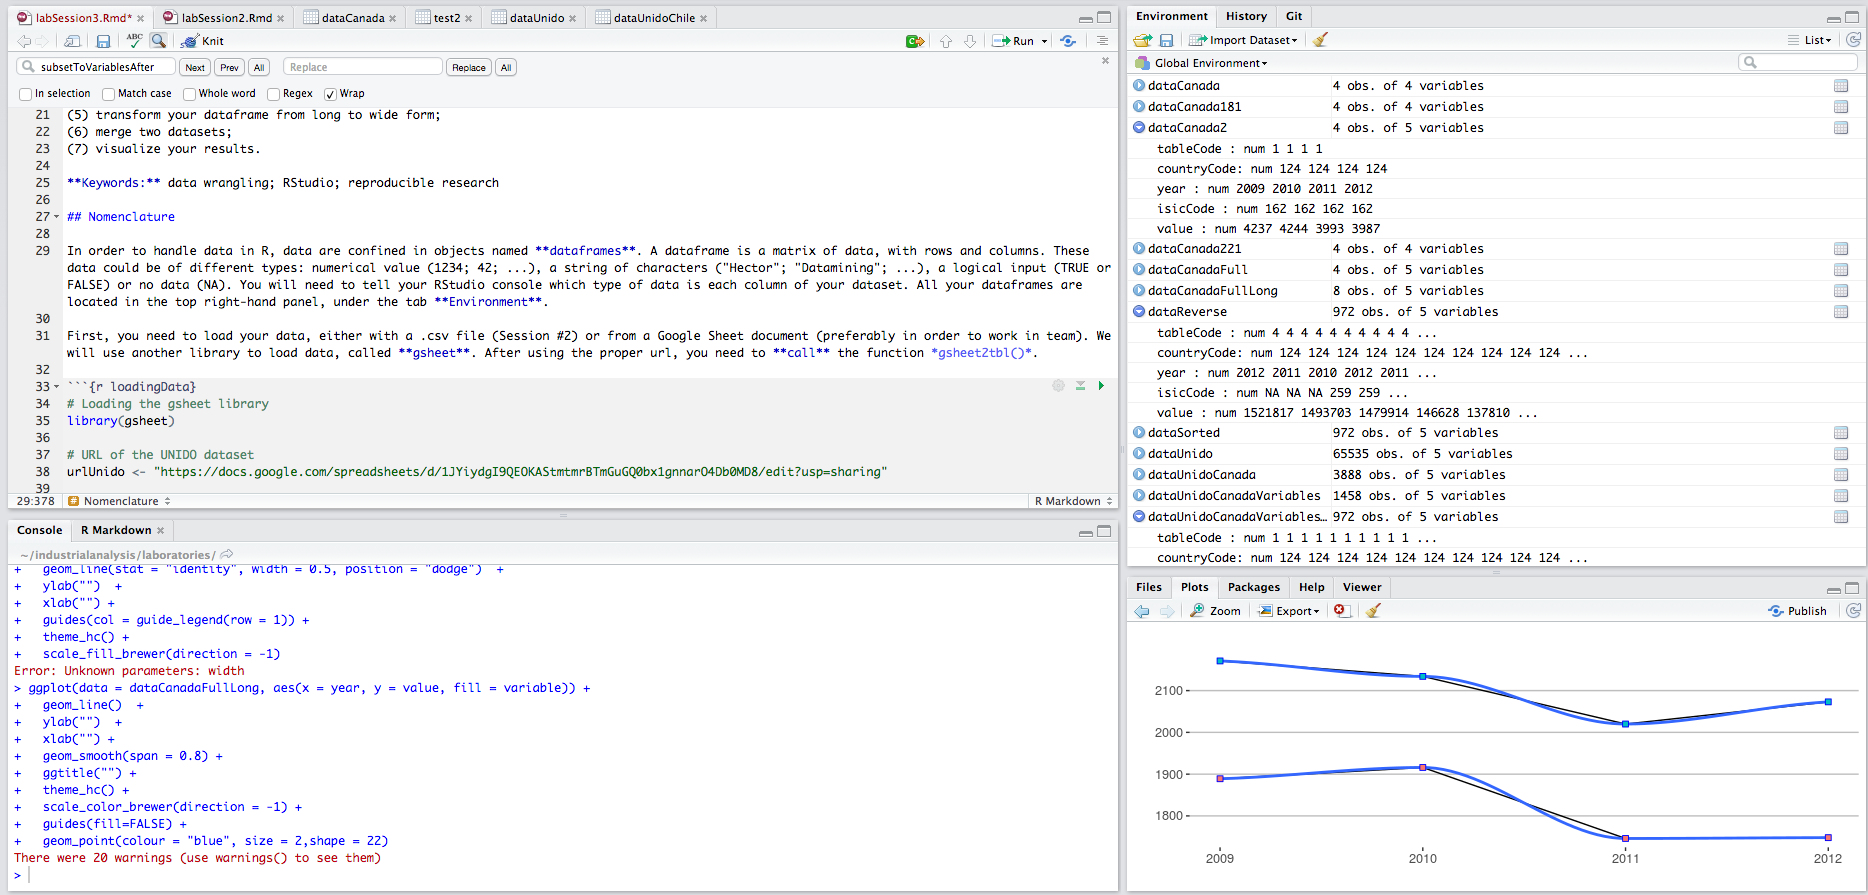Open the plot Export dropdown
1868x895 pixels.
(1289, 611)
